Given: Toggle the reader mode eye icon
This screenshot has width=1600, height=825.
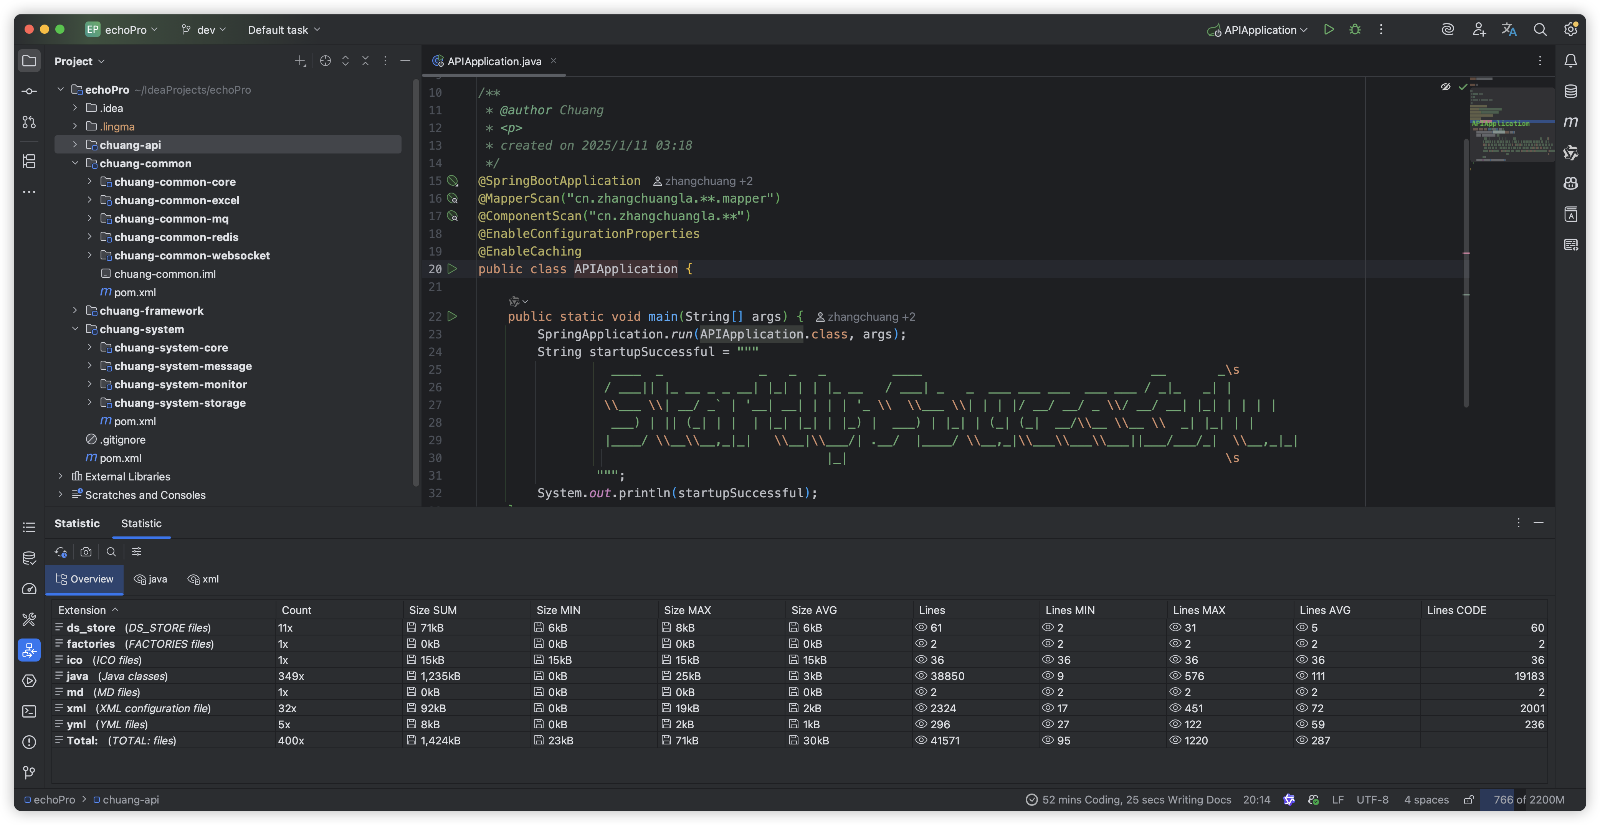Looking at the screenshot, I should click(x=1445, y=87).
